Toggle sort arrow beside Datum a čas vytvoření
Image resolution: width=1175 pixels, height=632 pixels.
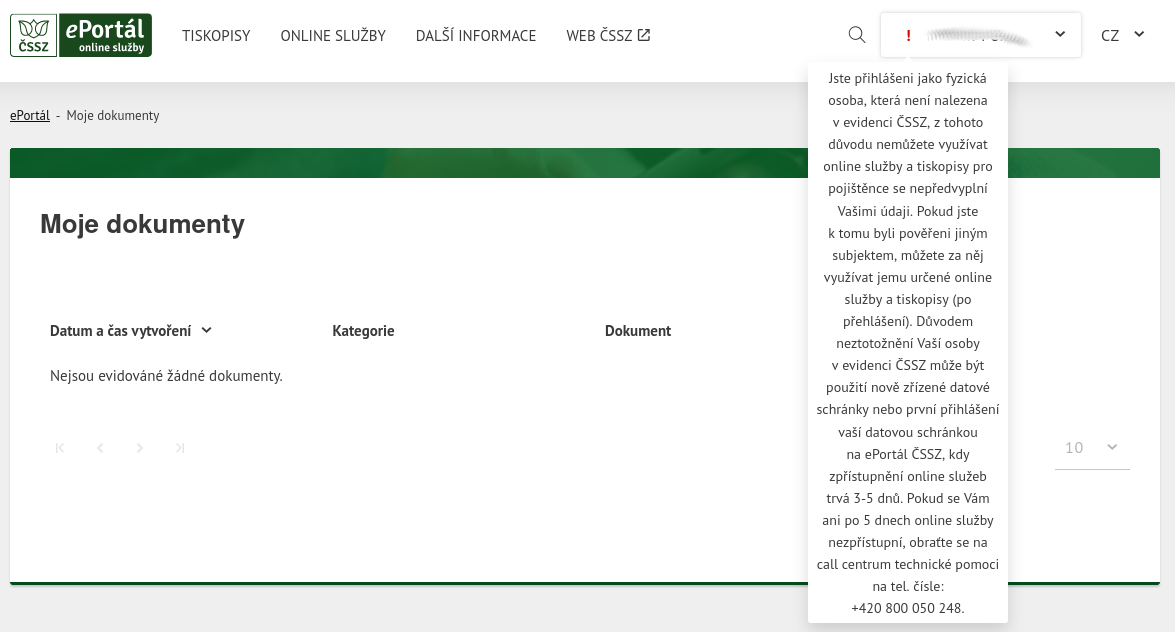tap(207, 330)
